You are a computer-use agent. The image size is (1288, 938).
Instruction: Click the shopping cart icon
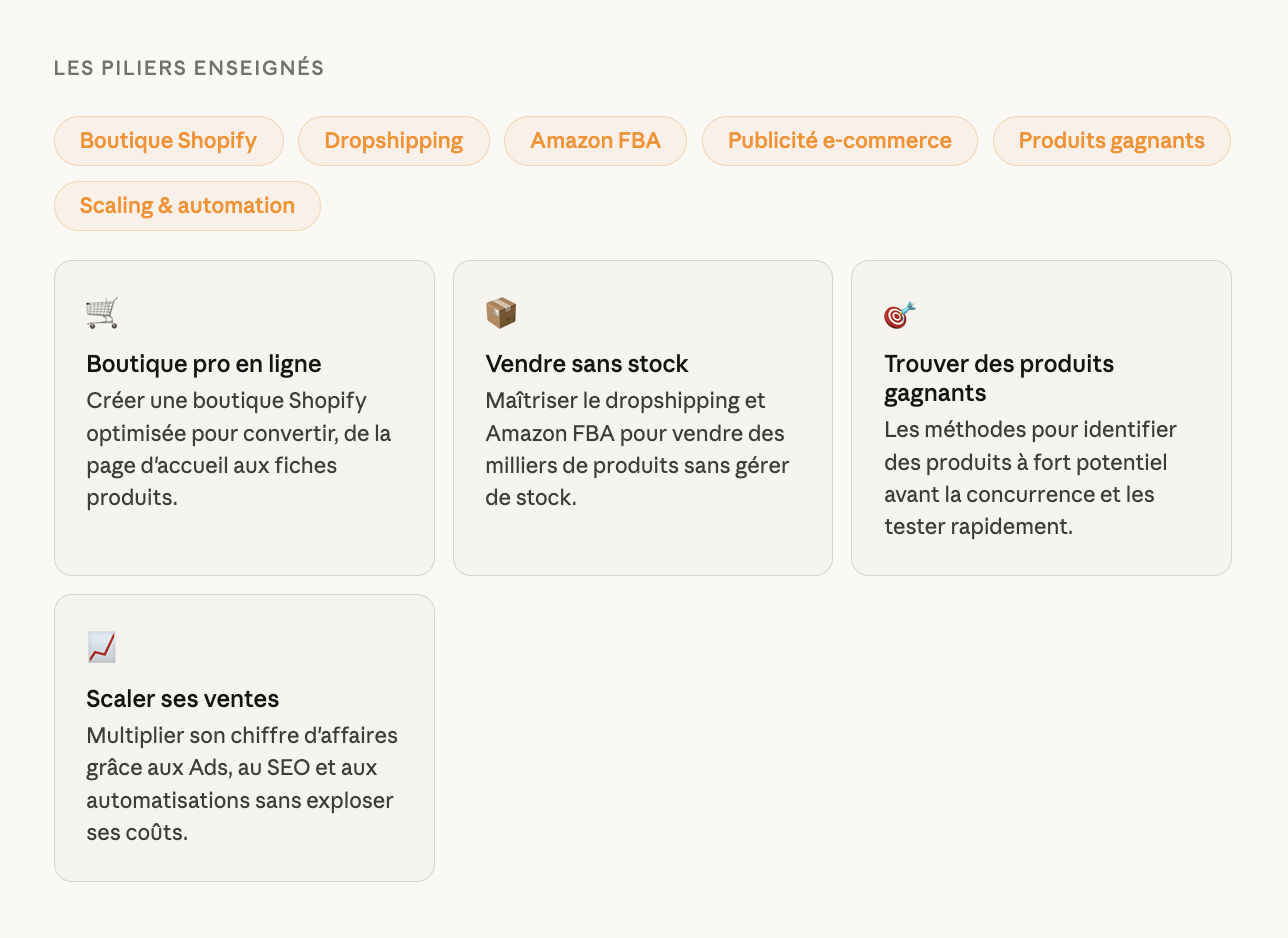[x=102, y=313]
